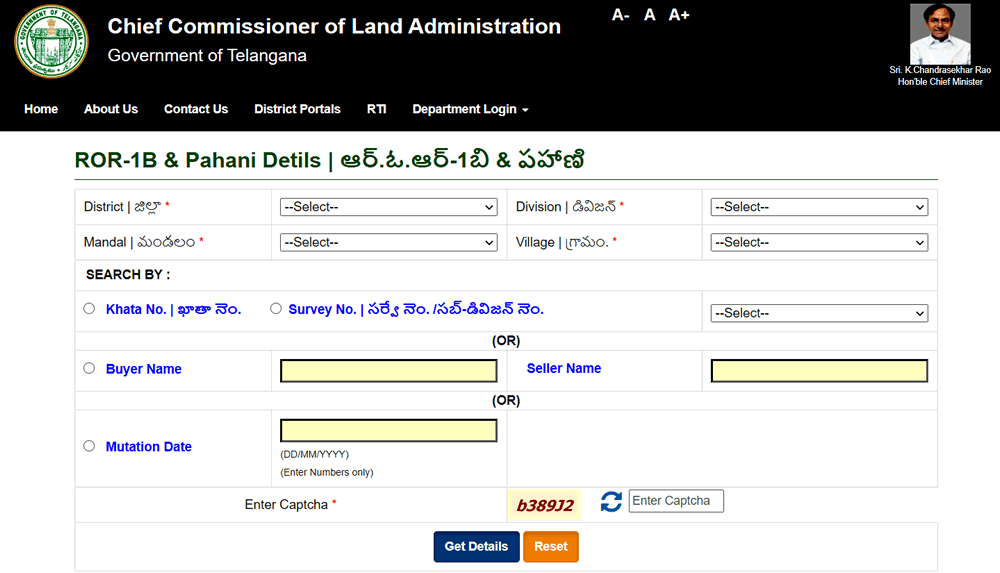
Task: Click the captcha image b389J2
Action: coord(545,505)
